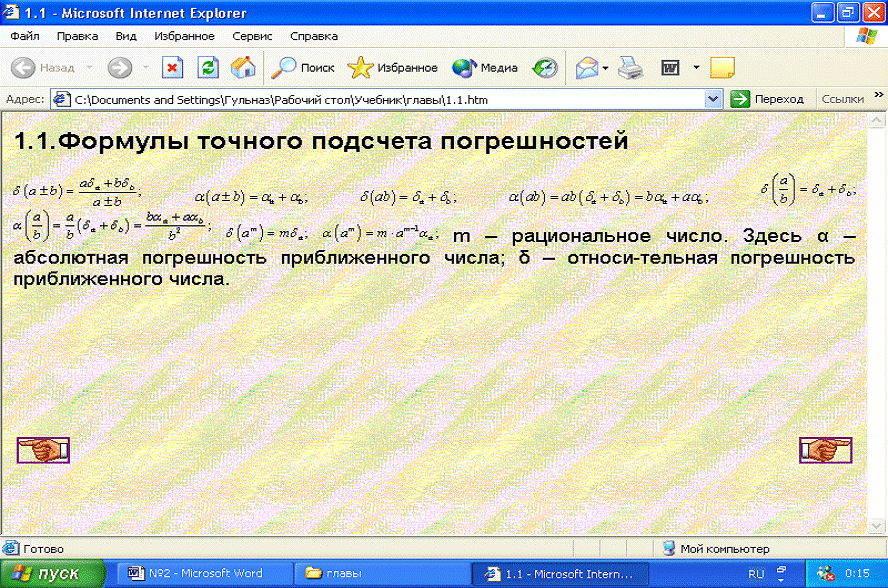Click the left pointing-hand navigation image
The image size is (888, 588).
click(x=43, y=450)
